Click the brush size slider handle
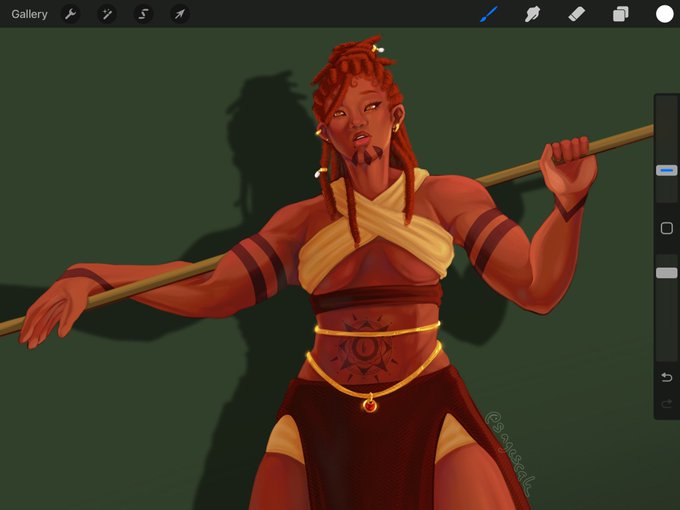This screenshot has width=680, height=510. (x=667, y=170)
